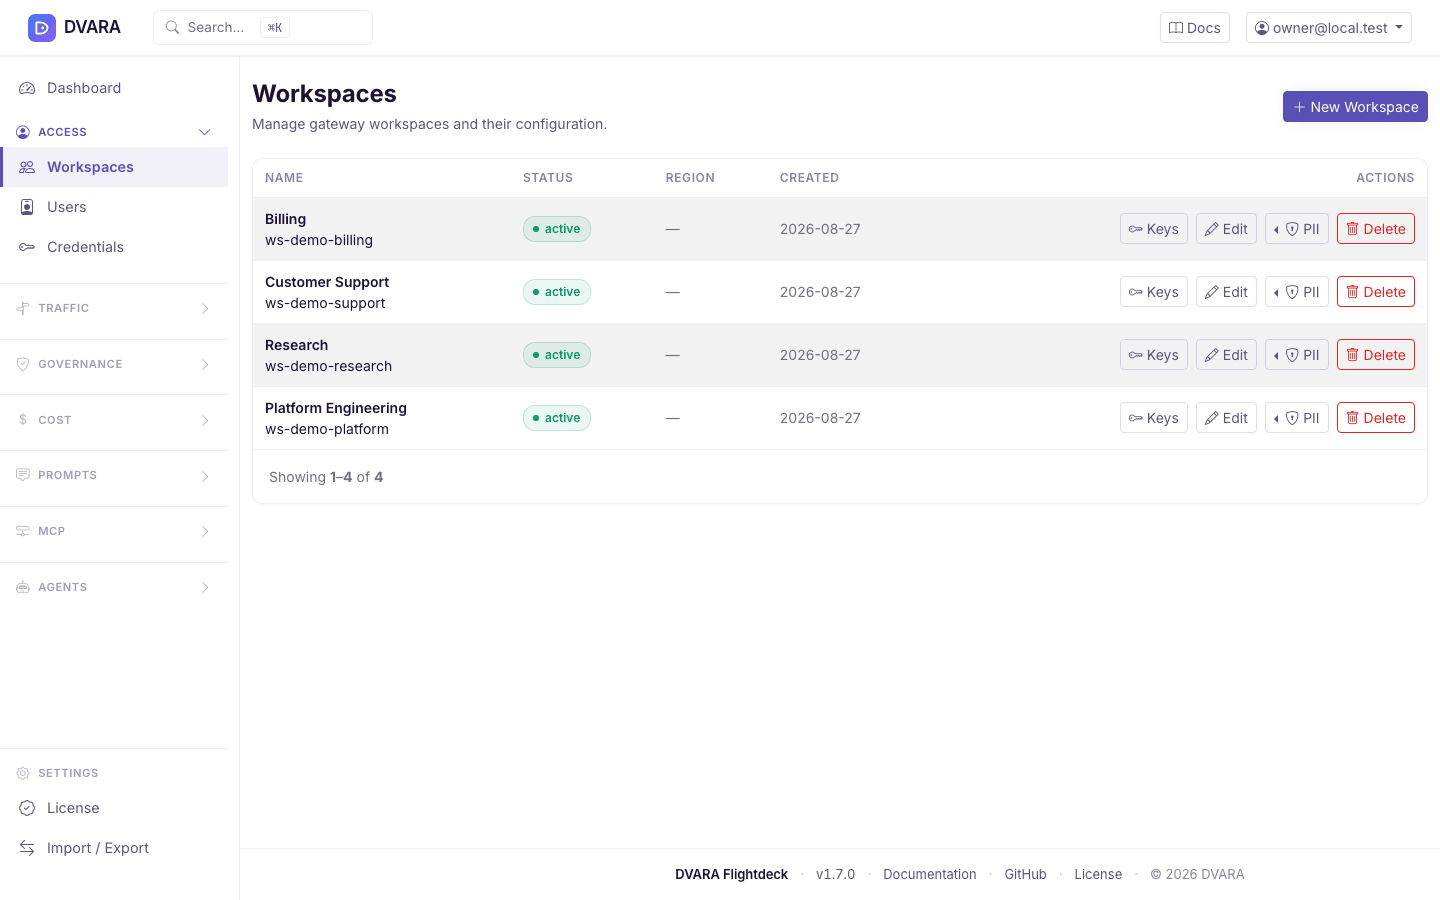Click the plus icon in New Workspace

pyautogui.click(x=1299, y=107)
